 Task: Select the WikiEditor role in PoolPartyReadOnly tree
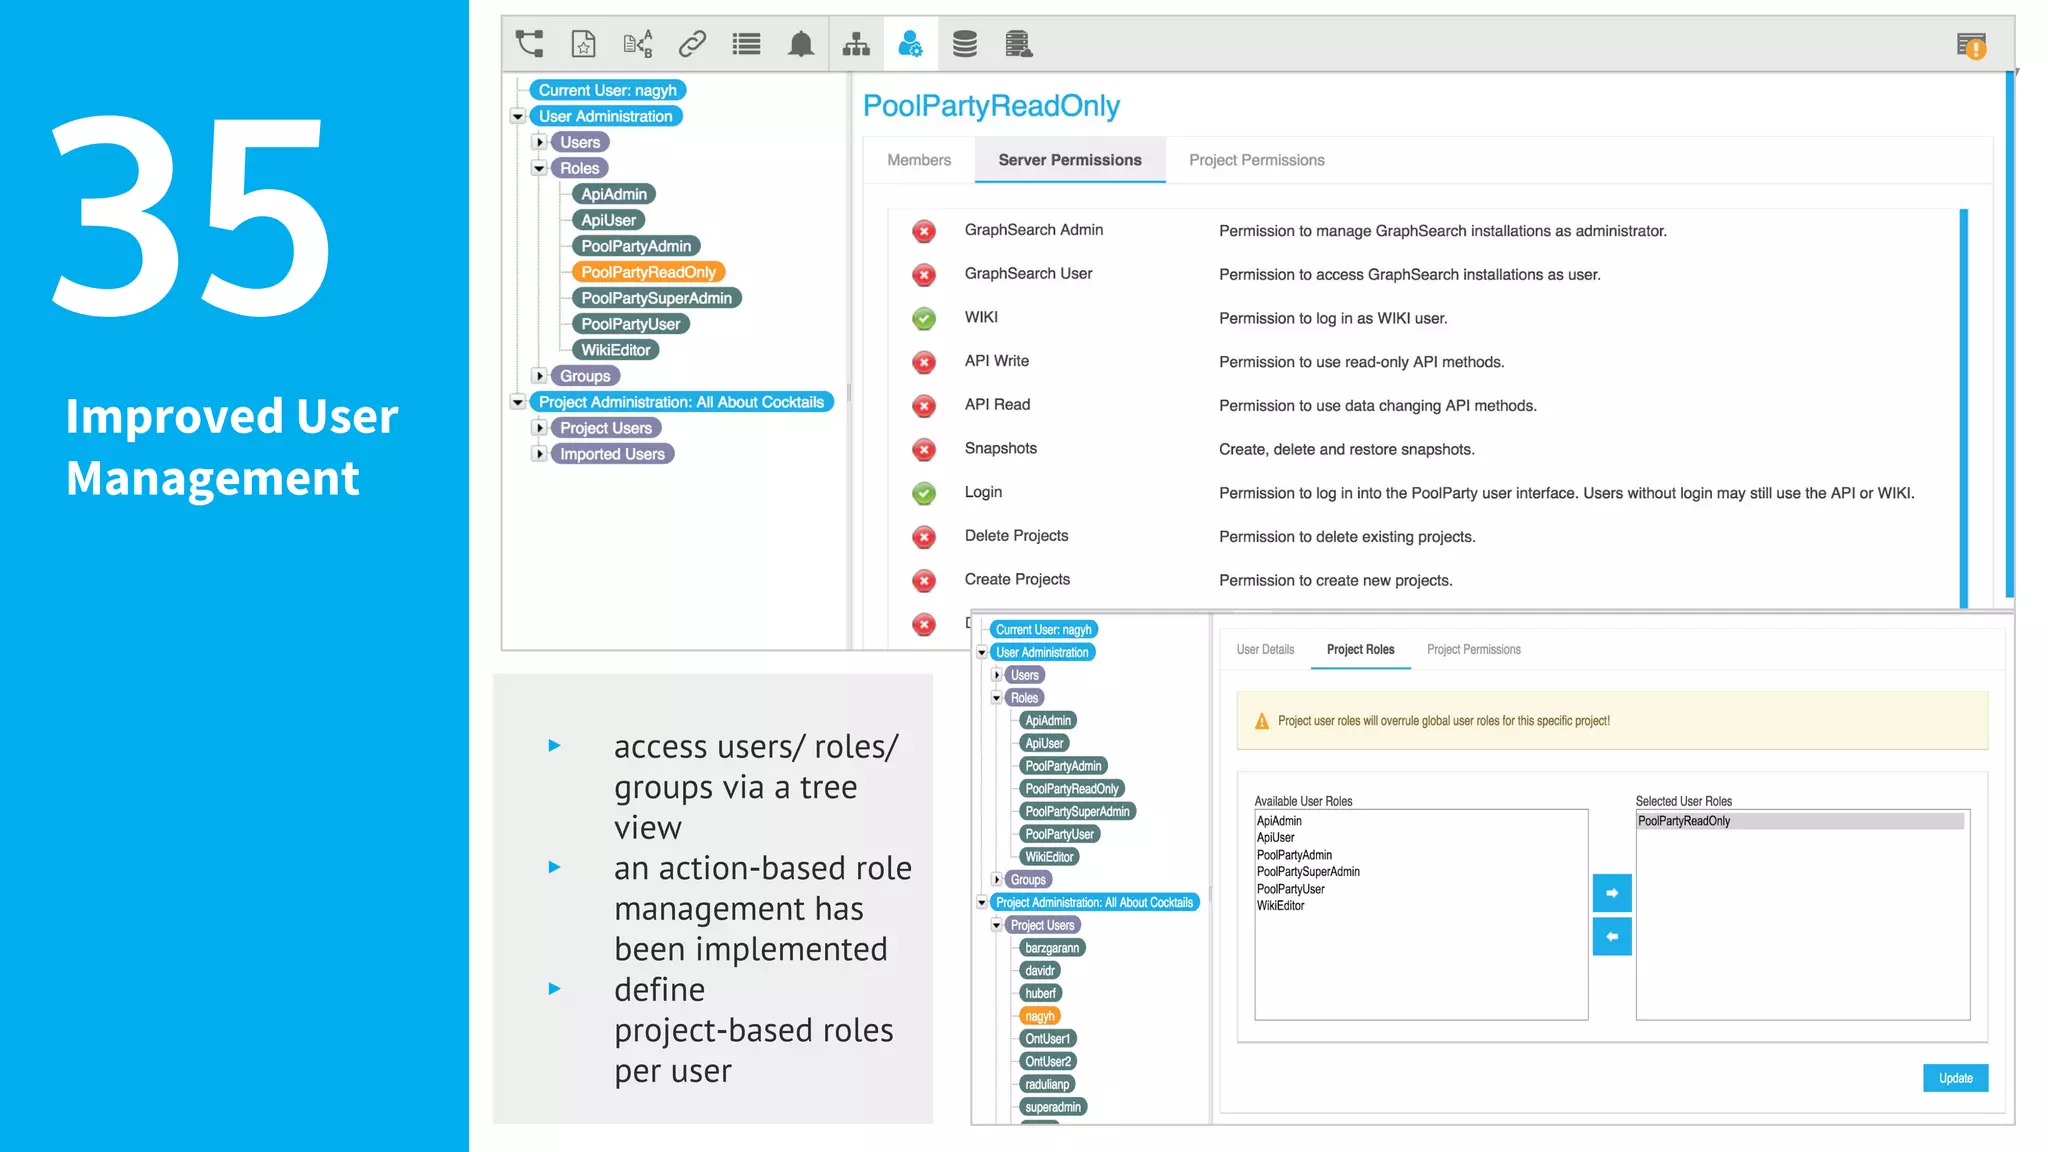click(616, 350)
